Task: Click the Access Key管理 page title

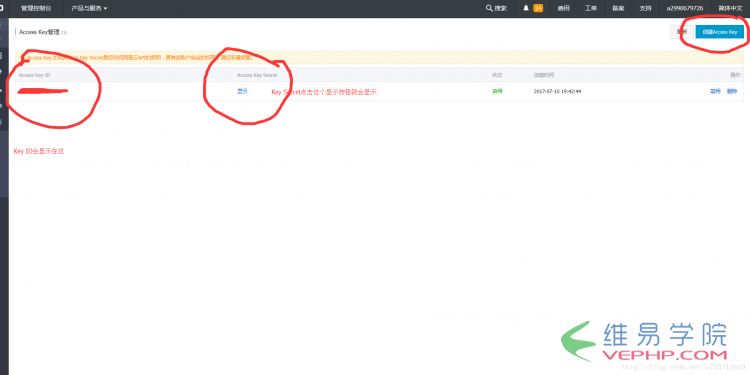Action: pos(39,32)
